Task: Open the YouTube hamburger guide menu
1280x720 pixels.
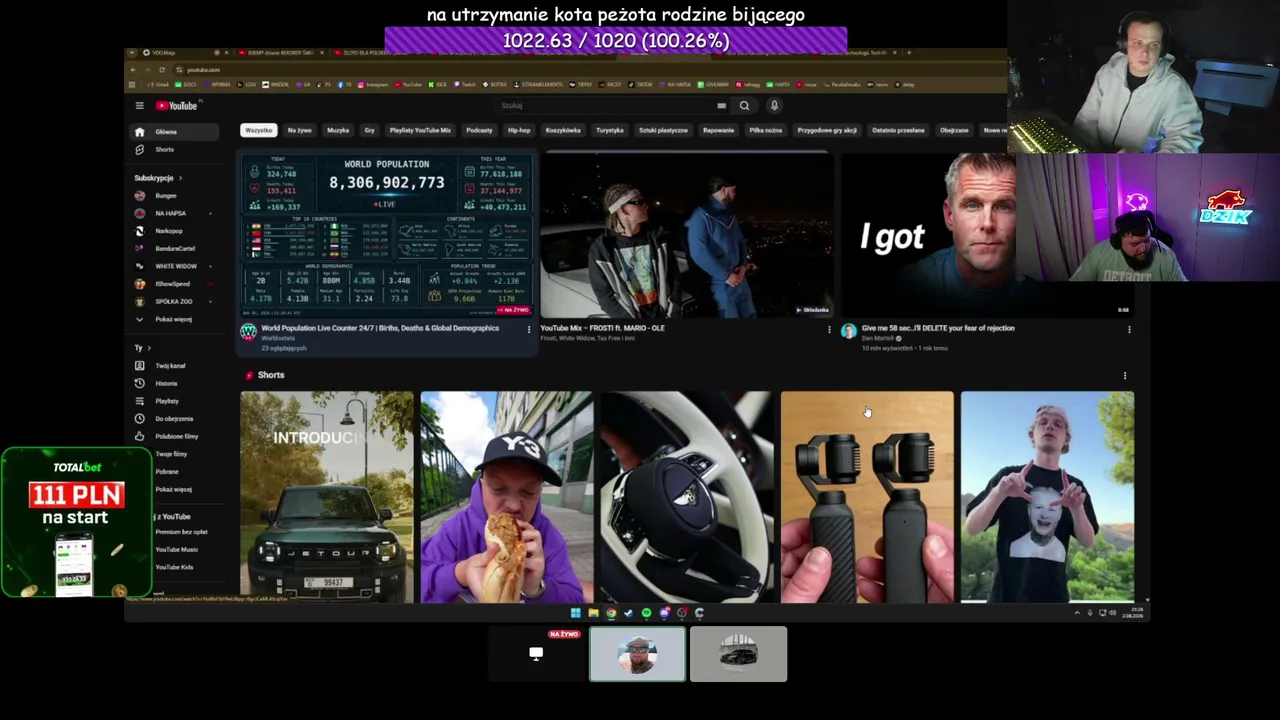Action: 140,105
